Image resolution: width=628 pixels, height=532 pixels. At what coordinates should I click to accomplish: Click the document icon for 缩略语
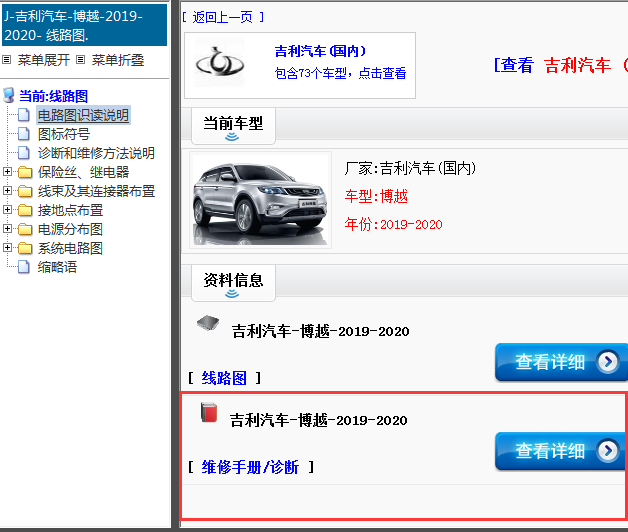tap(24, 267)
